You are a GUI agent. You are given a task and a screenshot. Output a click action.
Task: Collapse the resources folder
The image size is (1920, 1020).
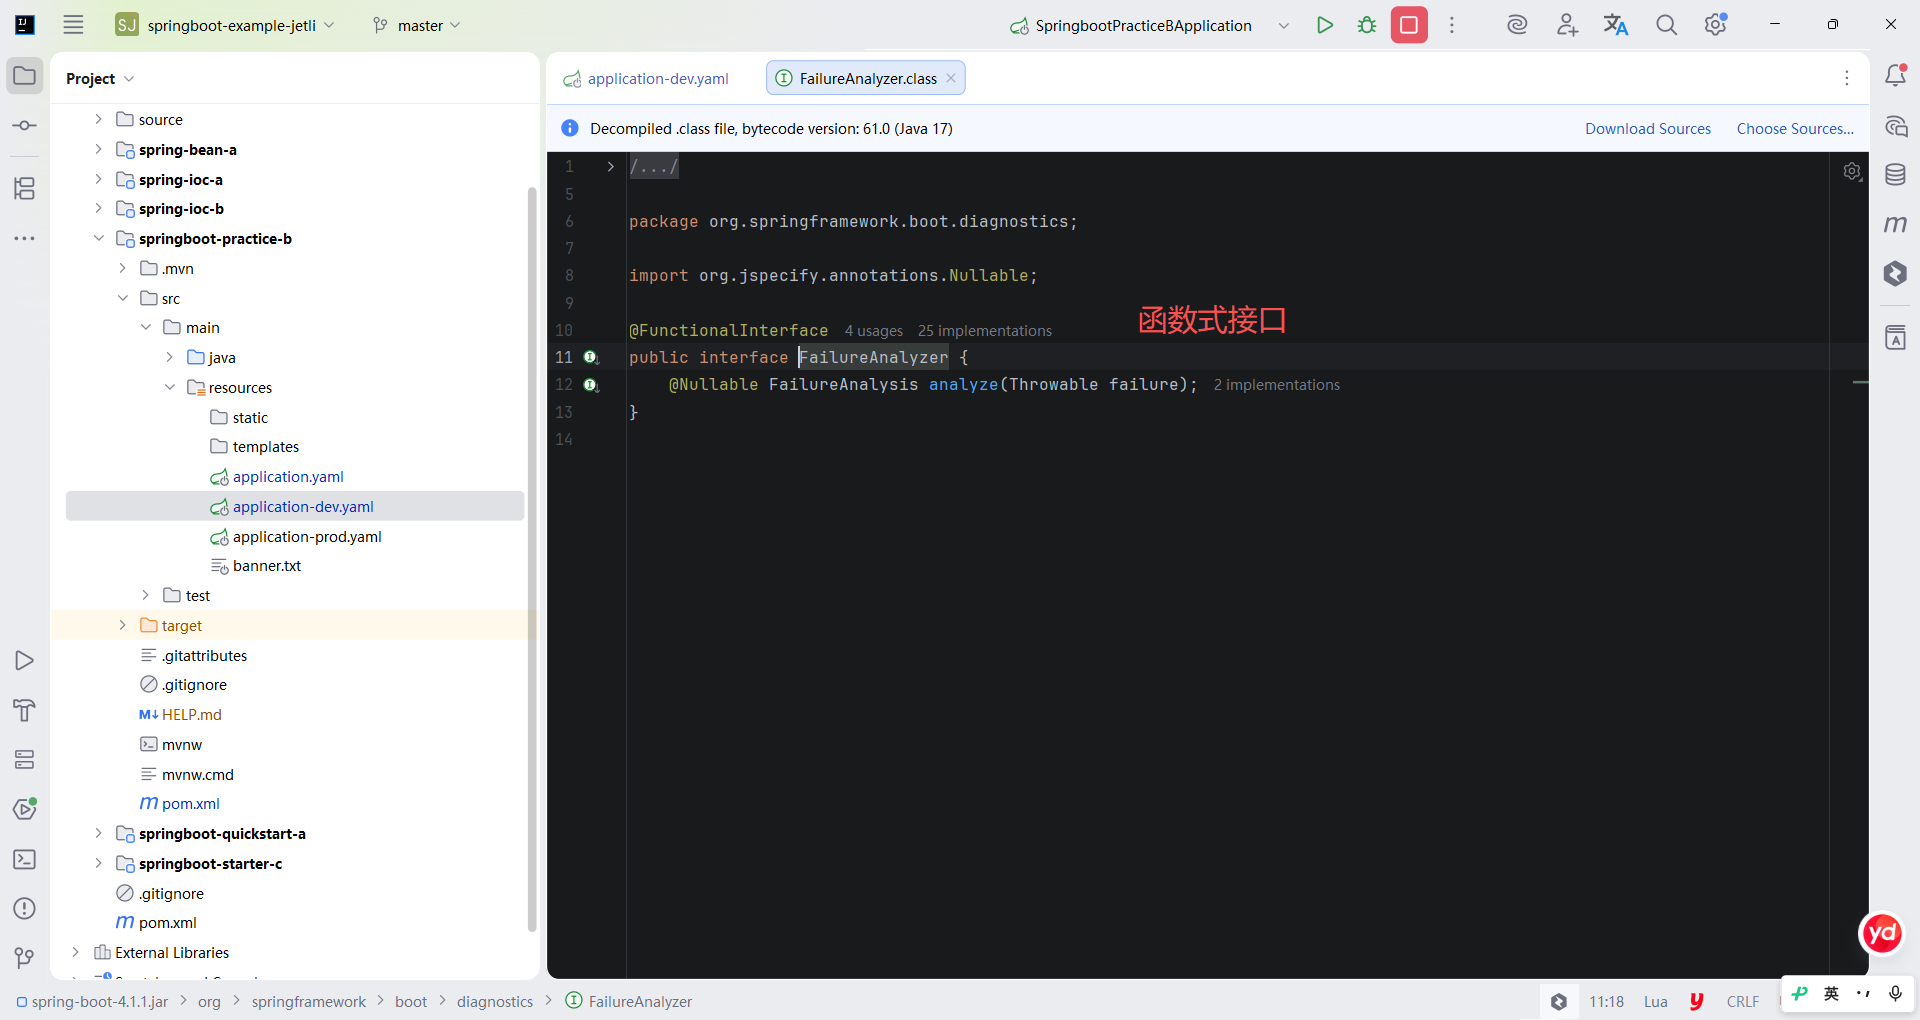click(x=170, y=387)
